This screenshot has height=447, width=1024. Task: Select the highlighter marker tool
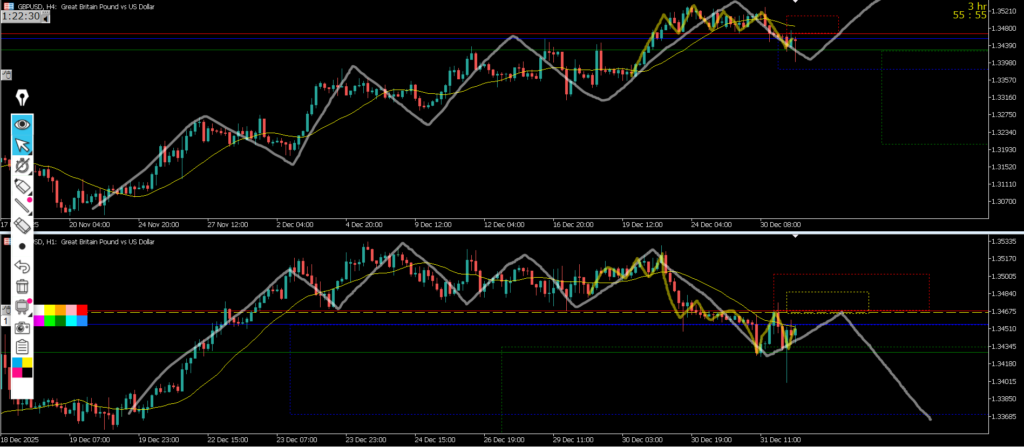[22, 187]
